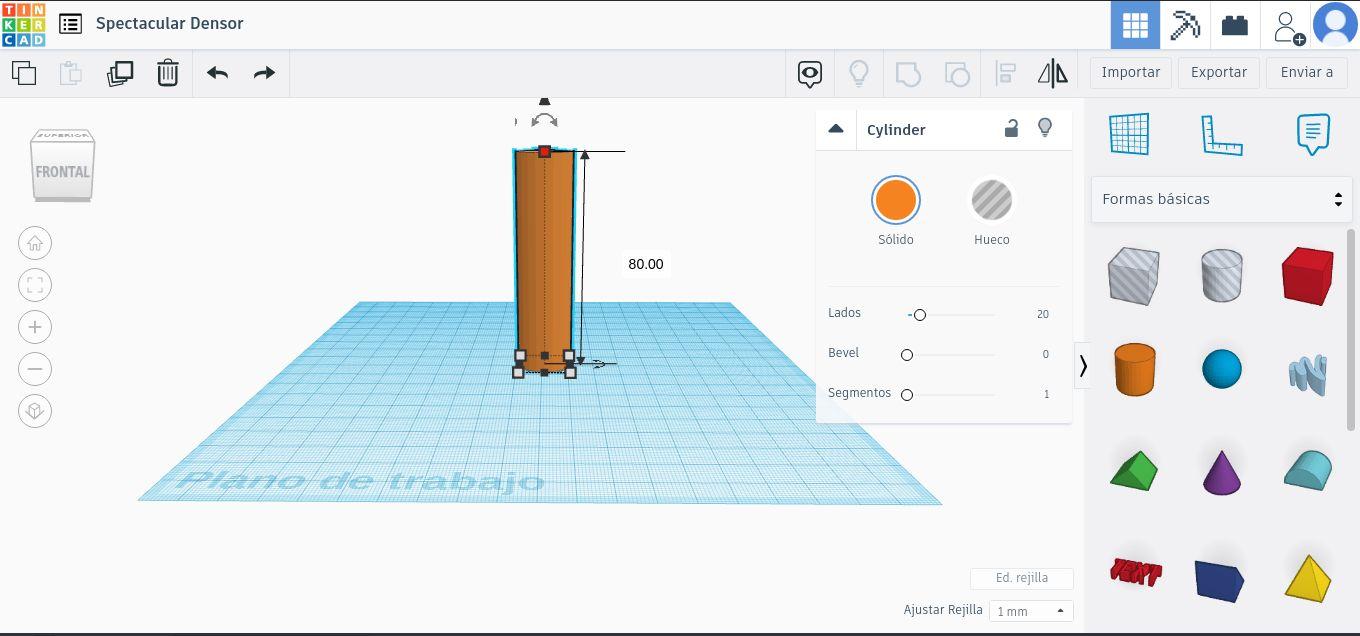Pick the blue sphere shape
Screen dimensions: 1360x636
pos(1221,369)
